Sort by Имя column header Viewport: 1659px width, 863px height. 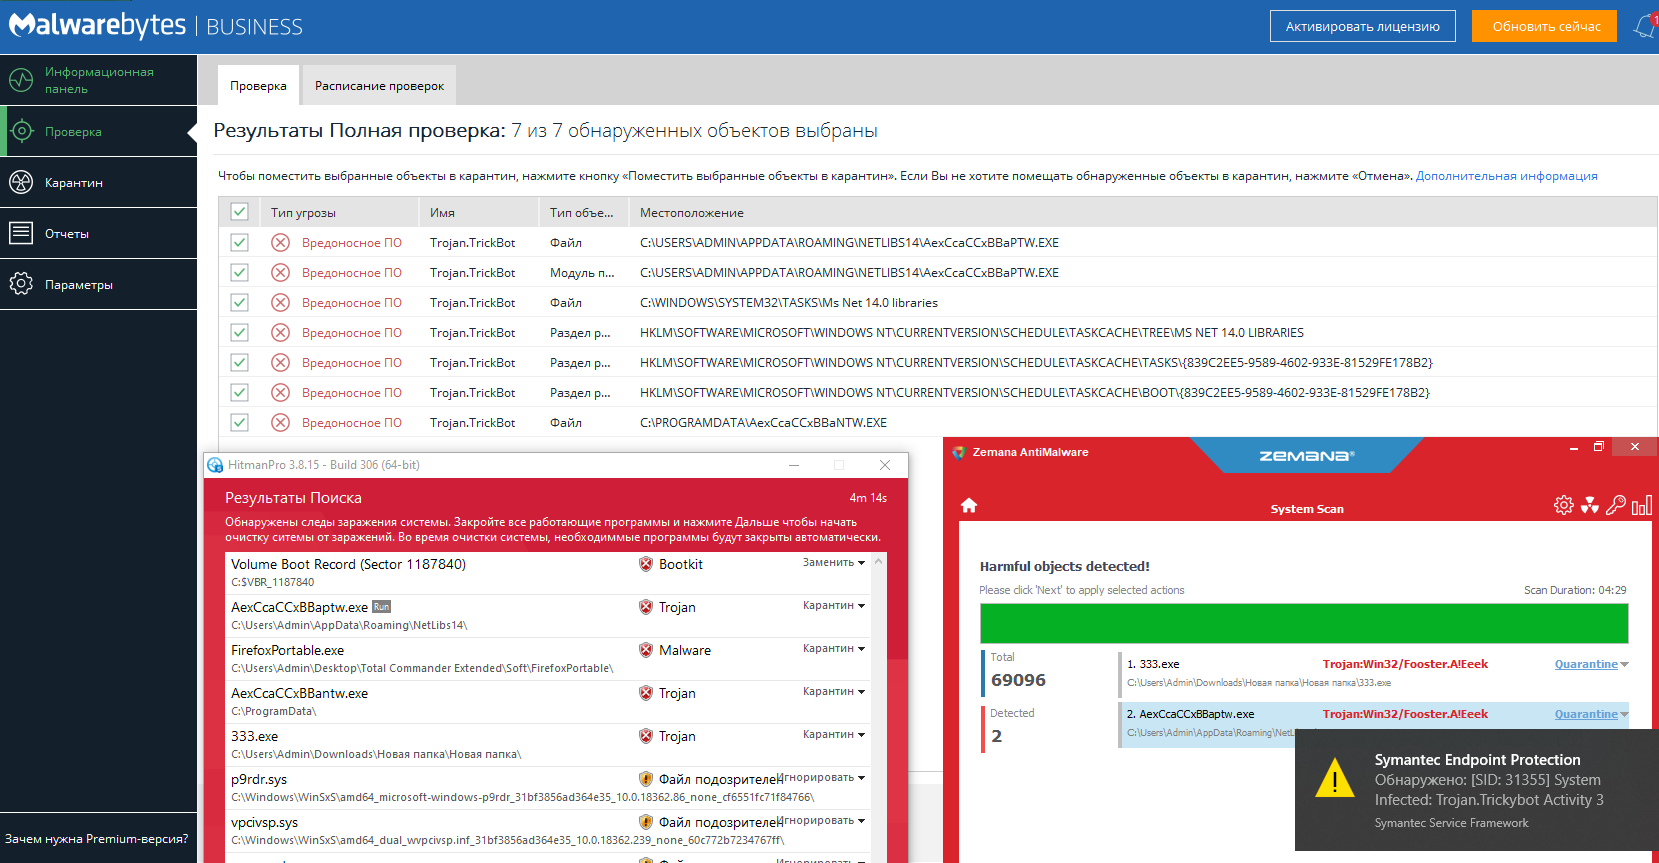tap(478, 212)
